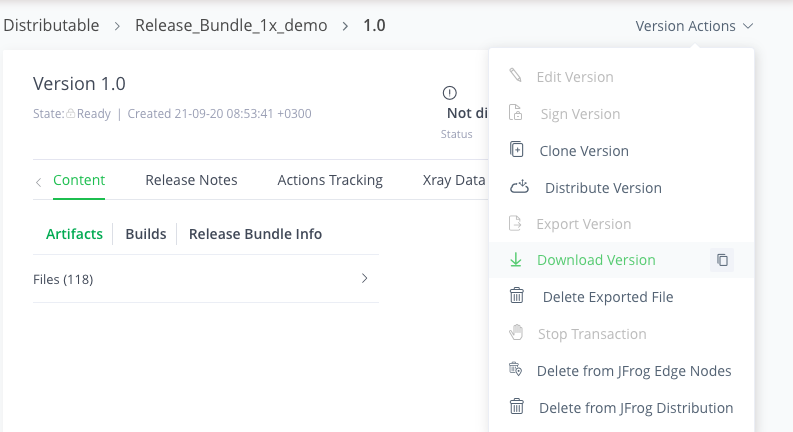Viewport: 793px width, 432px height.
Task: Click the Files (118) text
Action: pos(63,279)
